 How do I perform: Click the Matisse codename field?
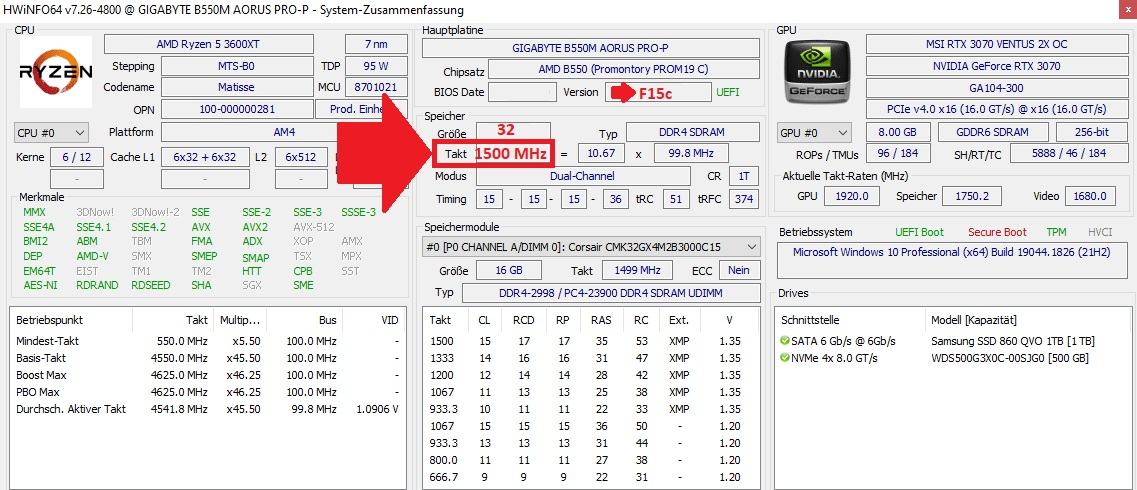(x=237, y=88)
